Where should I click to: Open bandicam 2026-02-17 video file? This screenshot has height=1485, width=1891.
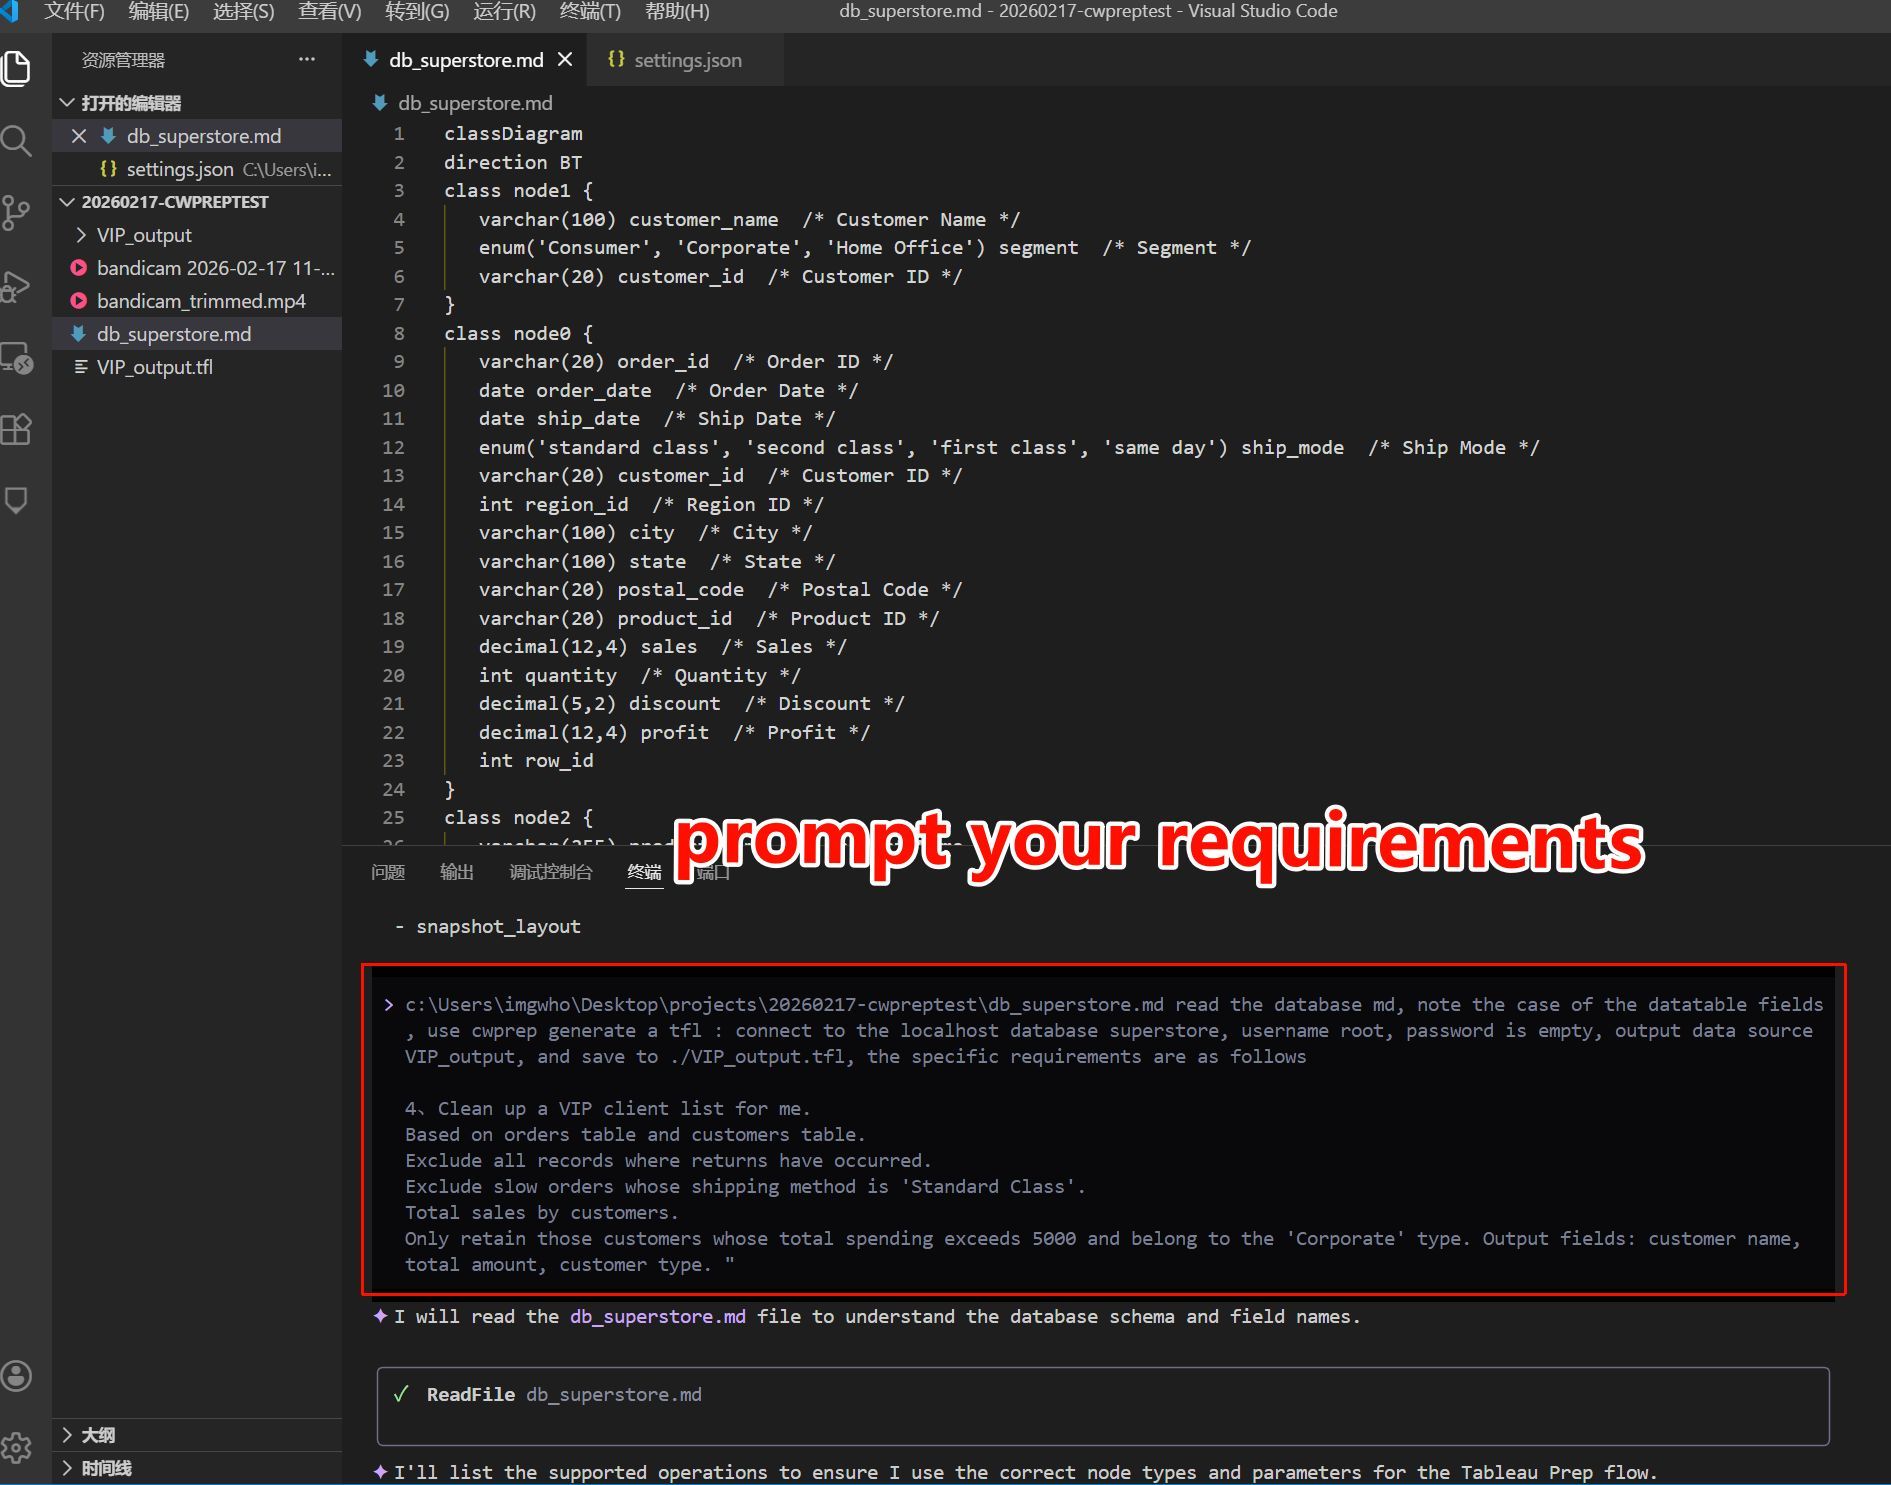[197, 268]
